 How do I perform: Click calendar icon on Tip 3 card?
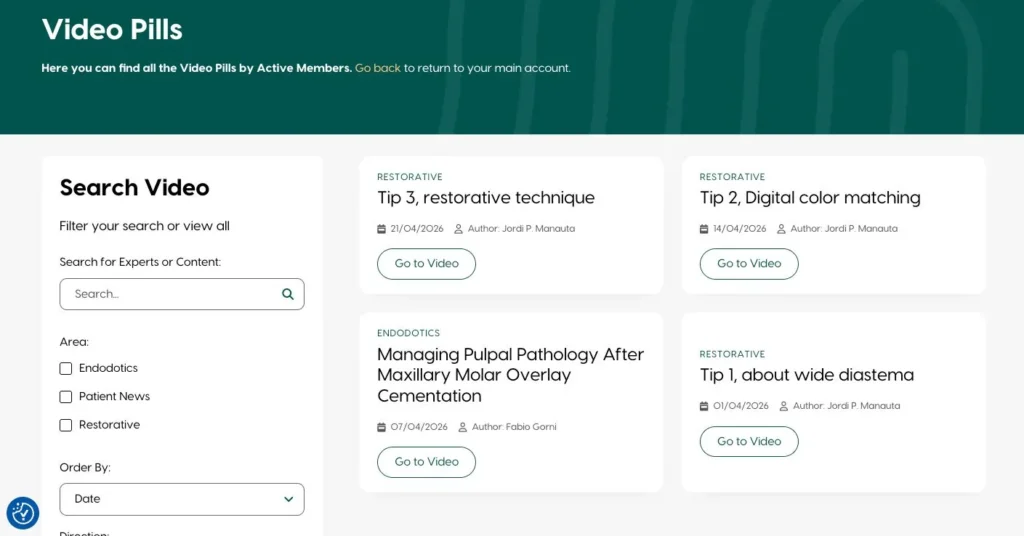[381, 229]
